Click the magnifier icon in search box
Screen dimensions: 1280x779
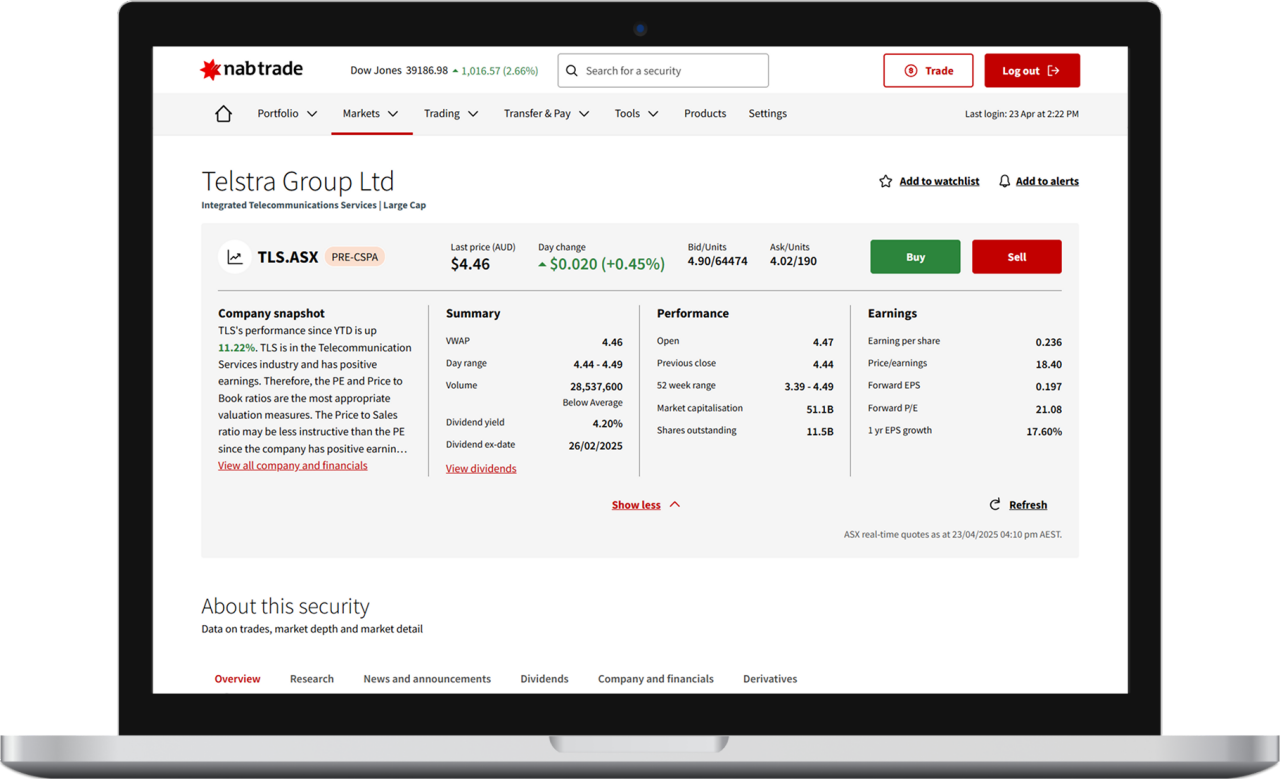[572, 71]
